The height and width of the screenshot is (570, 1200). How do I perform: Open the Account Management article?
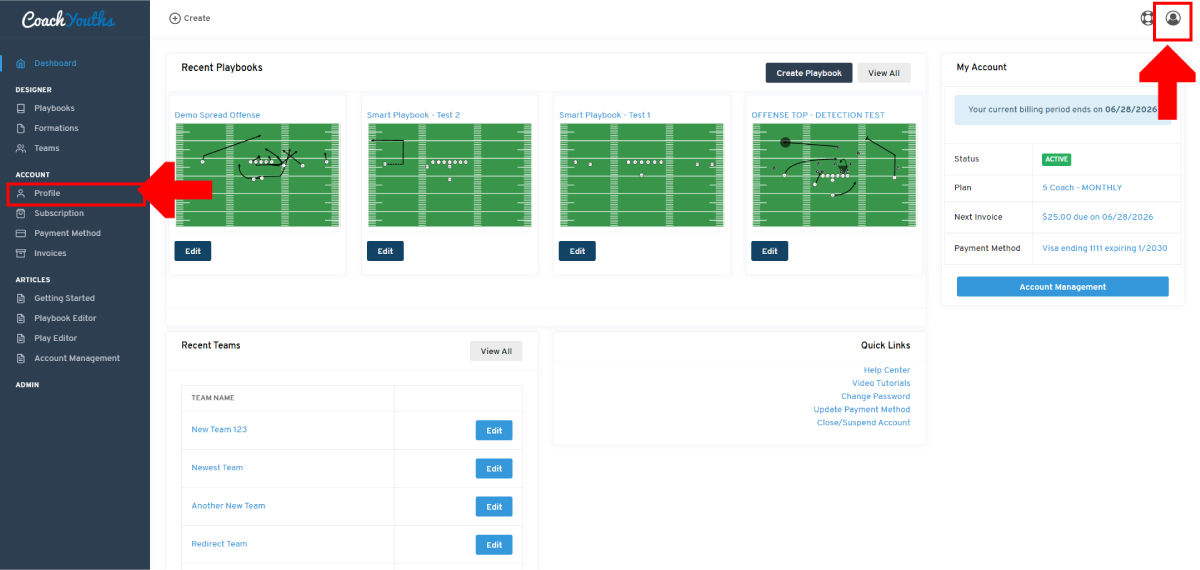click(x=77, y=358)
